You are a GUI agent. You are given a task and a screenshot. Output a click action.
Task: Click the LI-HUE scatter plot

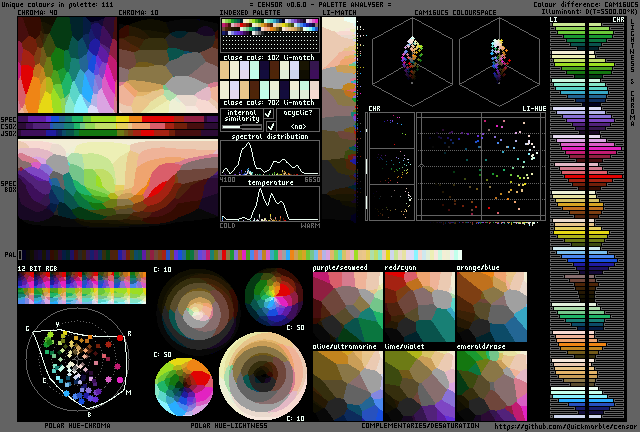pyautogui.click(x=481, y=167)
